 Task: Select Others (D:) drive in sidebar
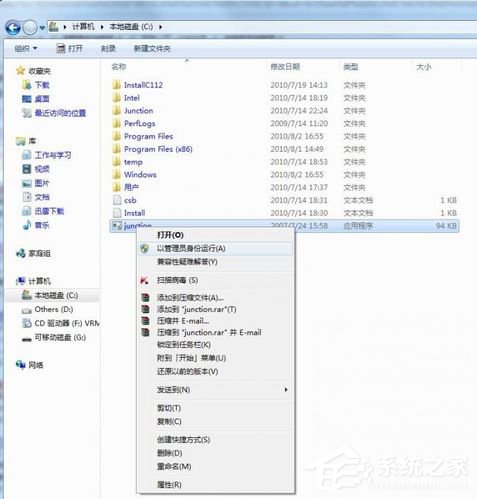click(54, 309)
